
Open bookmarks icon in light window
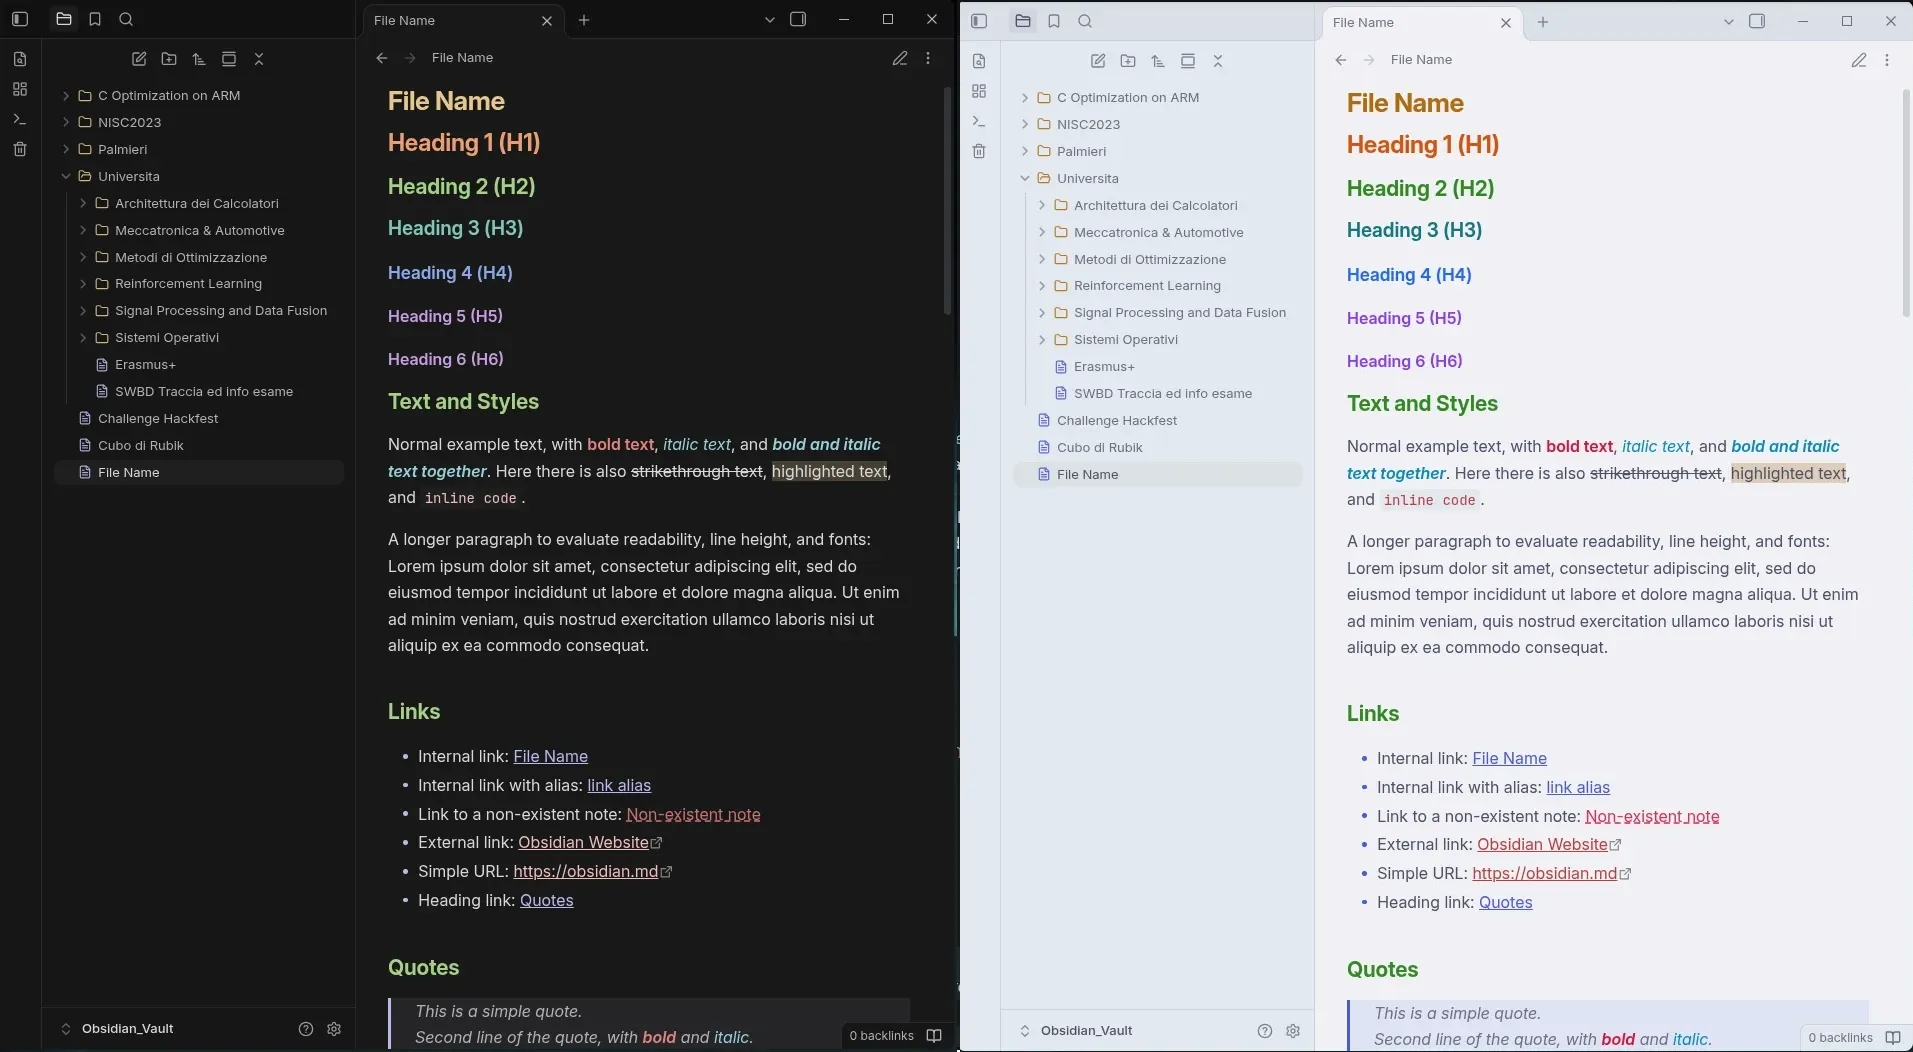coord(1054,21)
